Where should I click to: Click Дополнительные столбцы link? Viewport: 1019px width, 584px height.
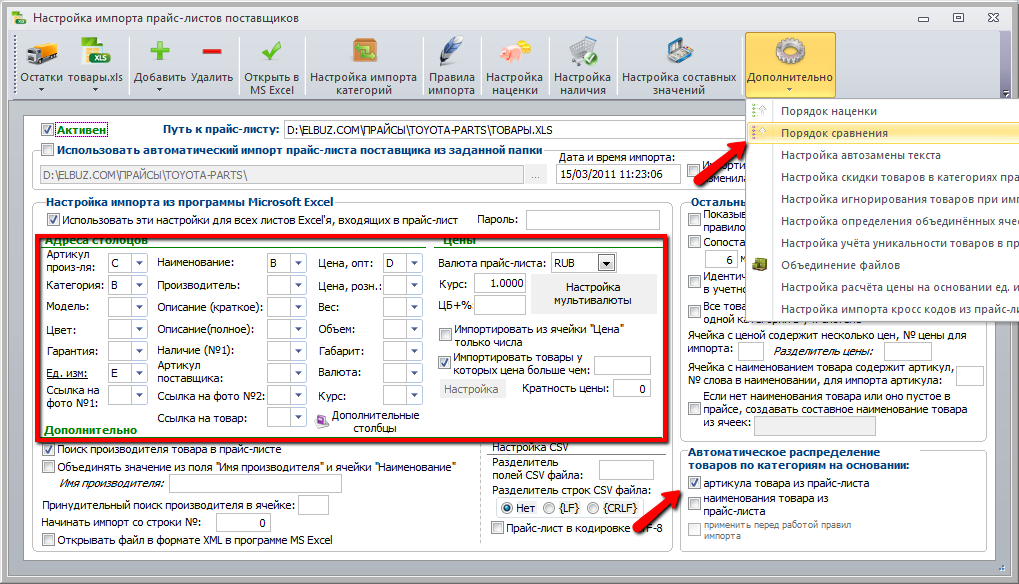[x=375, y=422]
